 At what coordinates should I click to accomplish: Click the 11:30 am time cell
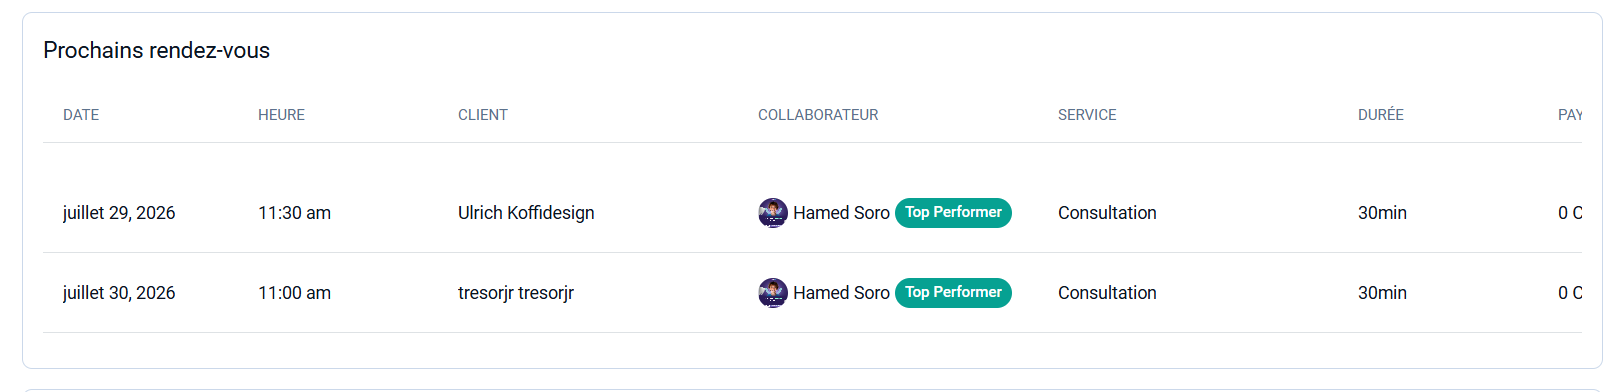[294, 213]
